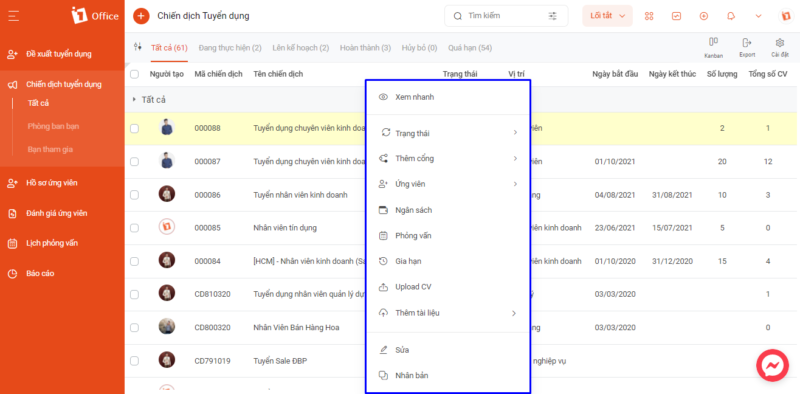Expand the Tất cả group row triangle
800x394 pixels.
[x=134, y=100]
